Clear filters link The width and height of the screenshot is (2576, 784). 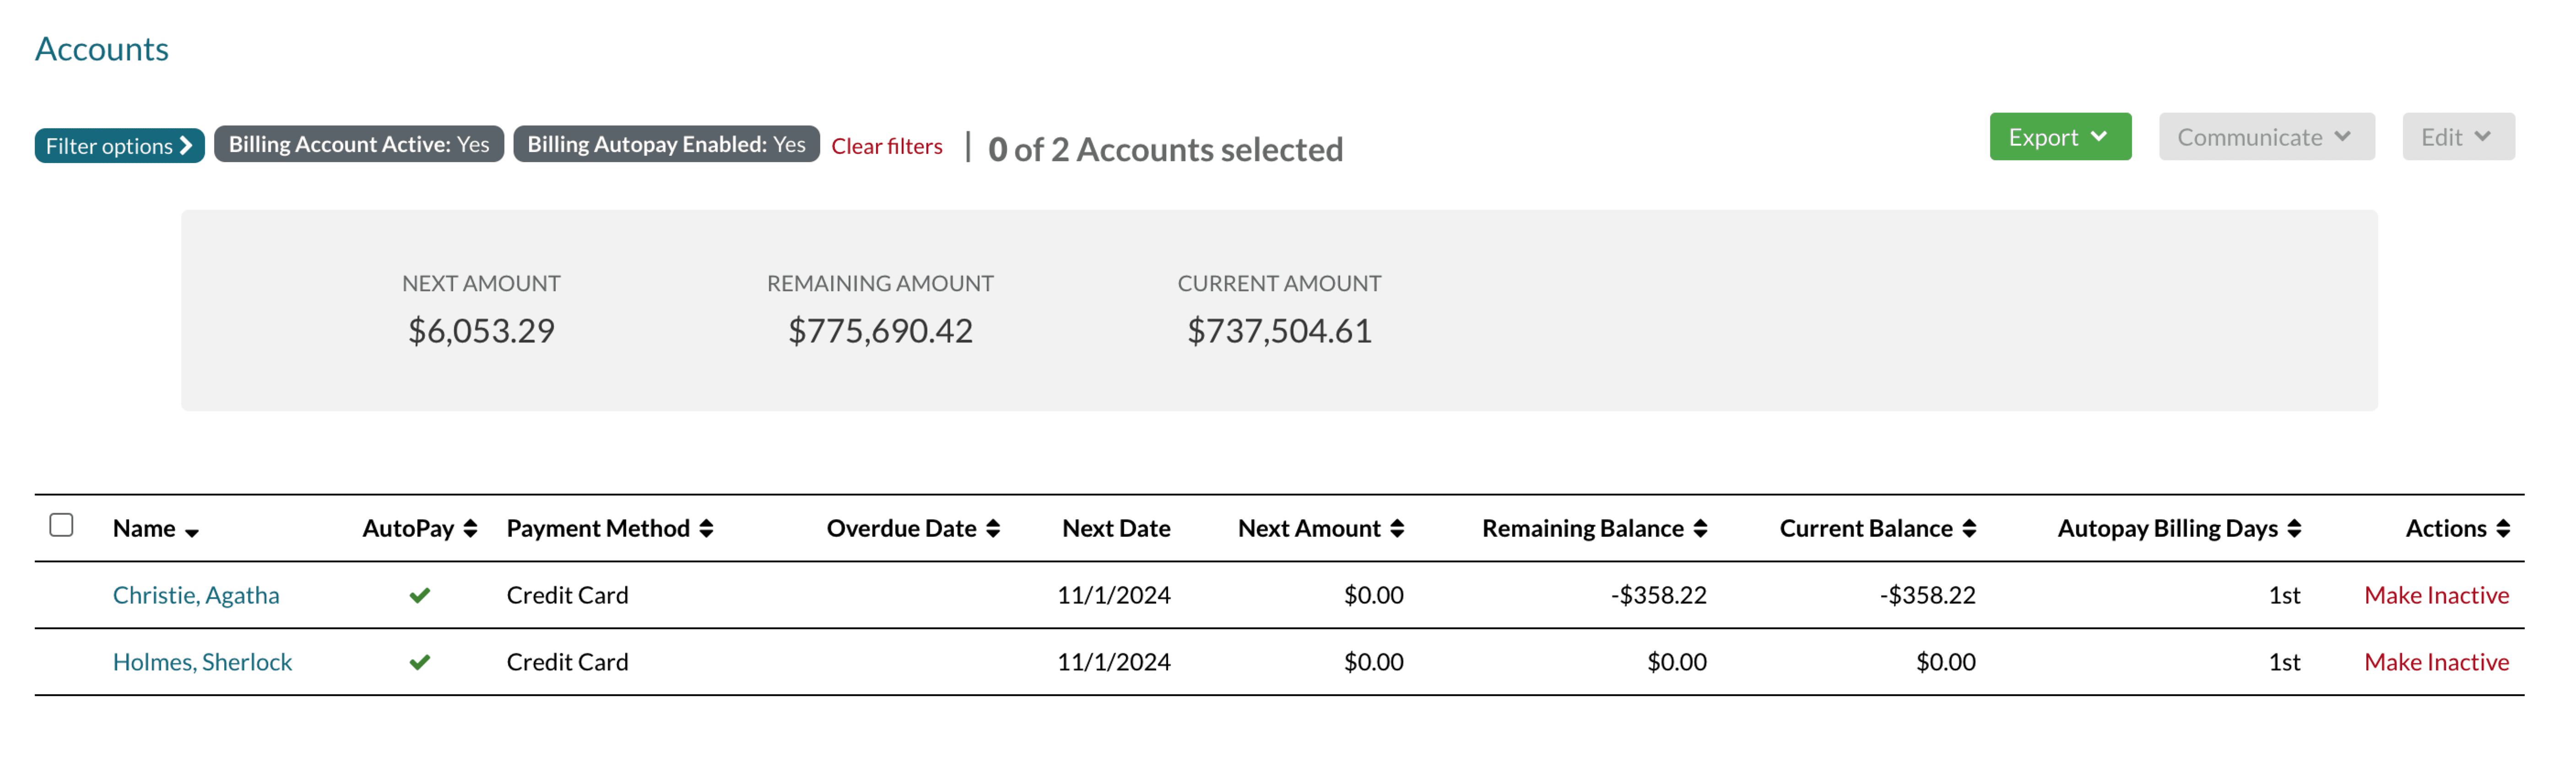(x=886, y=146)
